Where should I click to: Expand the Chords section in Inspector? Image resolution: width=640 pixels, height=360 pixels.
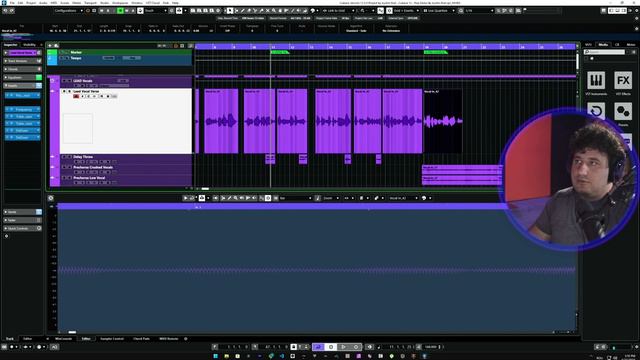22,69
